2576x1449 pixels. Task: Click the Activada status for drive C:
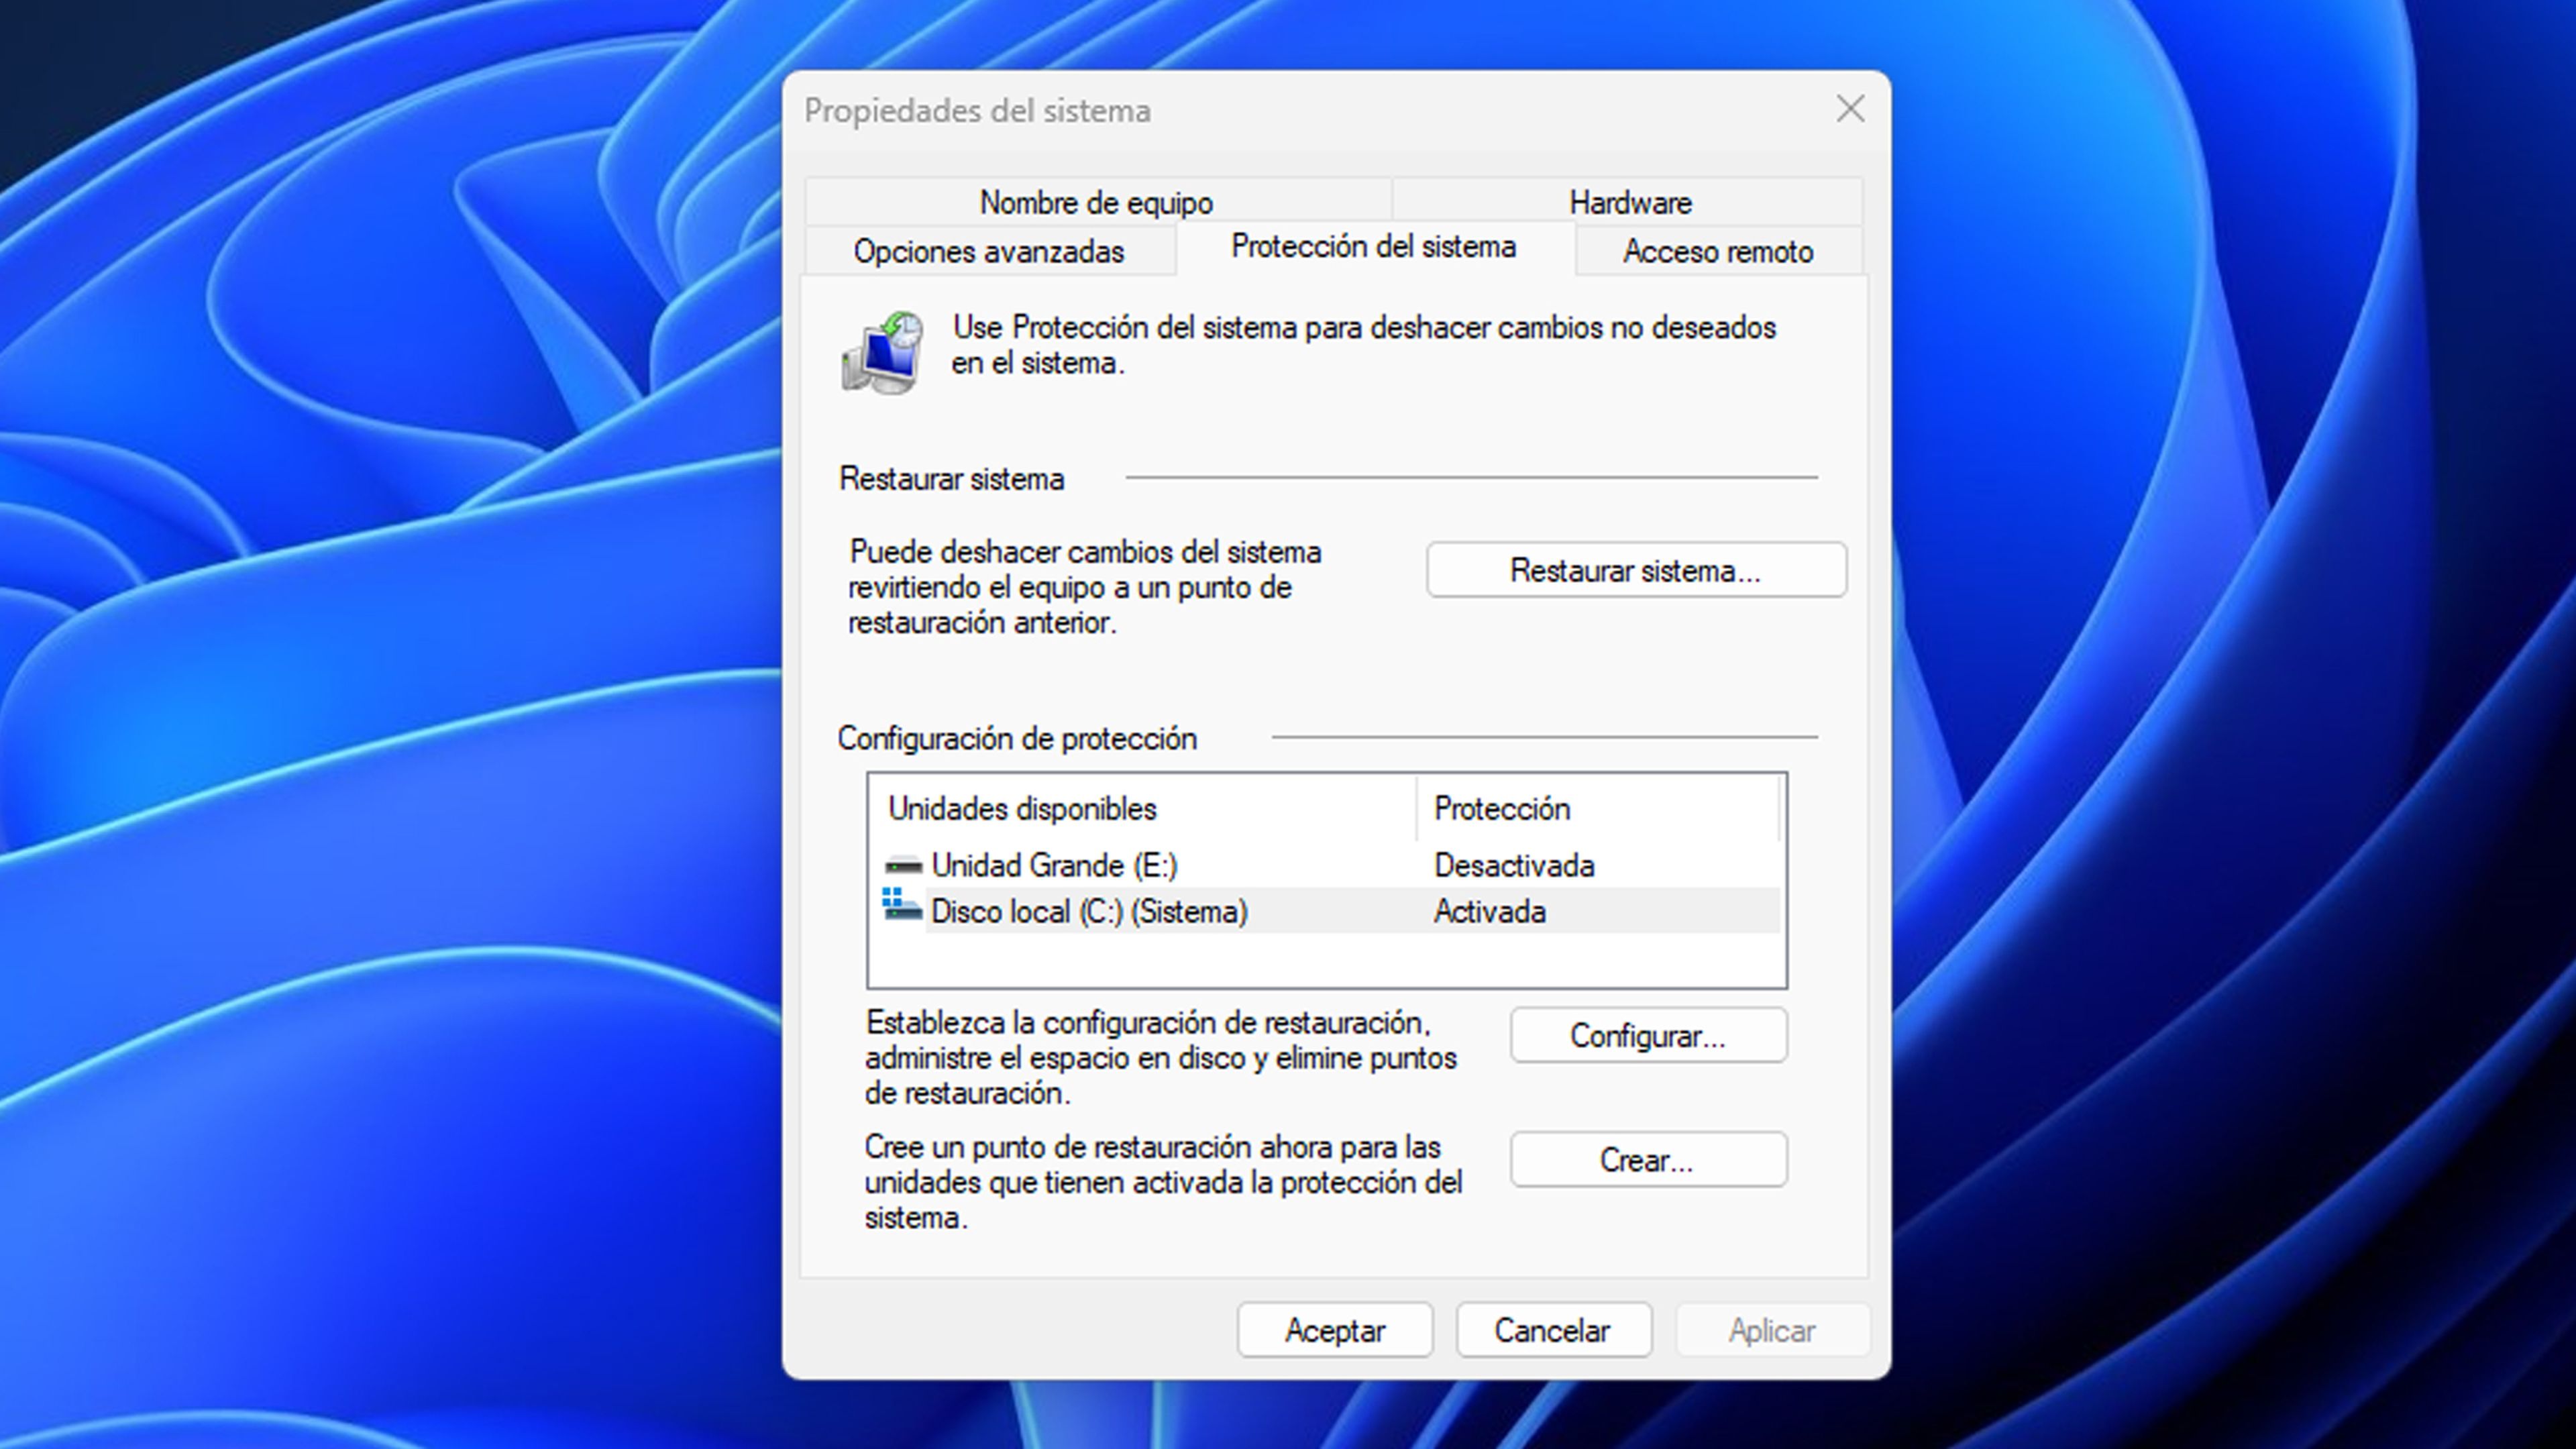click(1490, 911)
